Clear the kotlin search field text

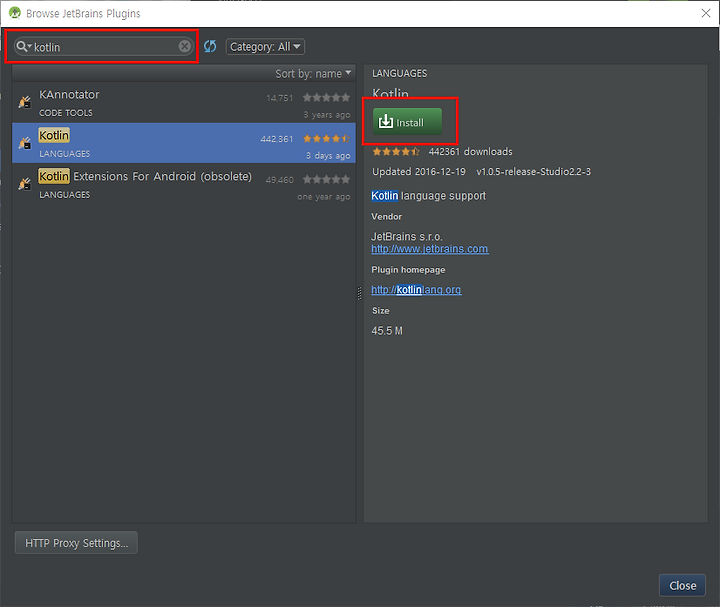point(185,46)
